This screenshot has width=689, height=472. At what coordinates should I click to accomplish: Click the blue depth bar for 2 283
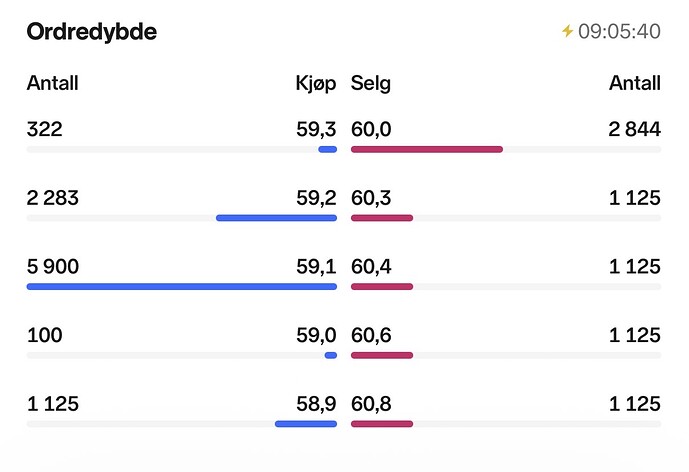276,218
